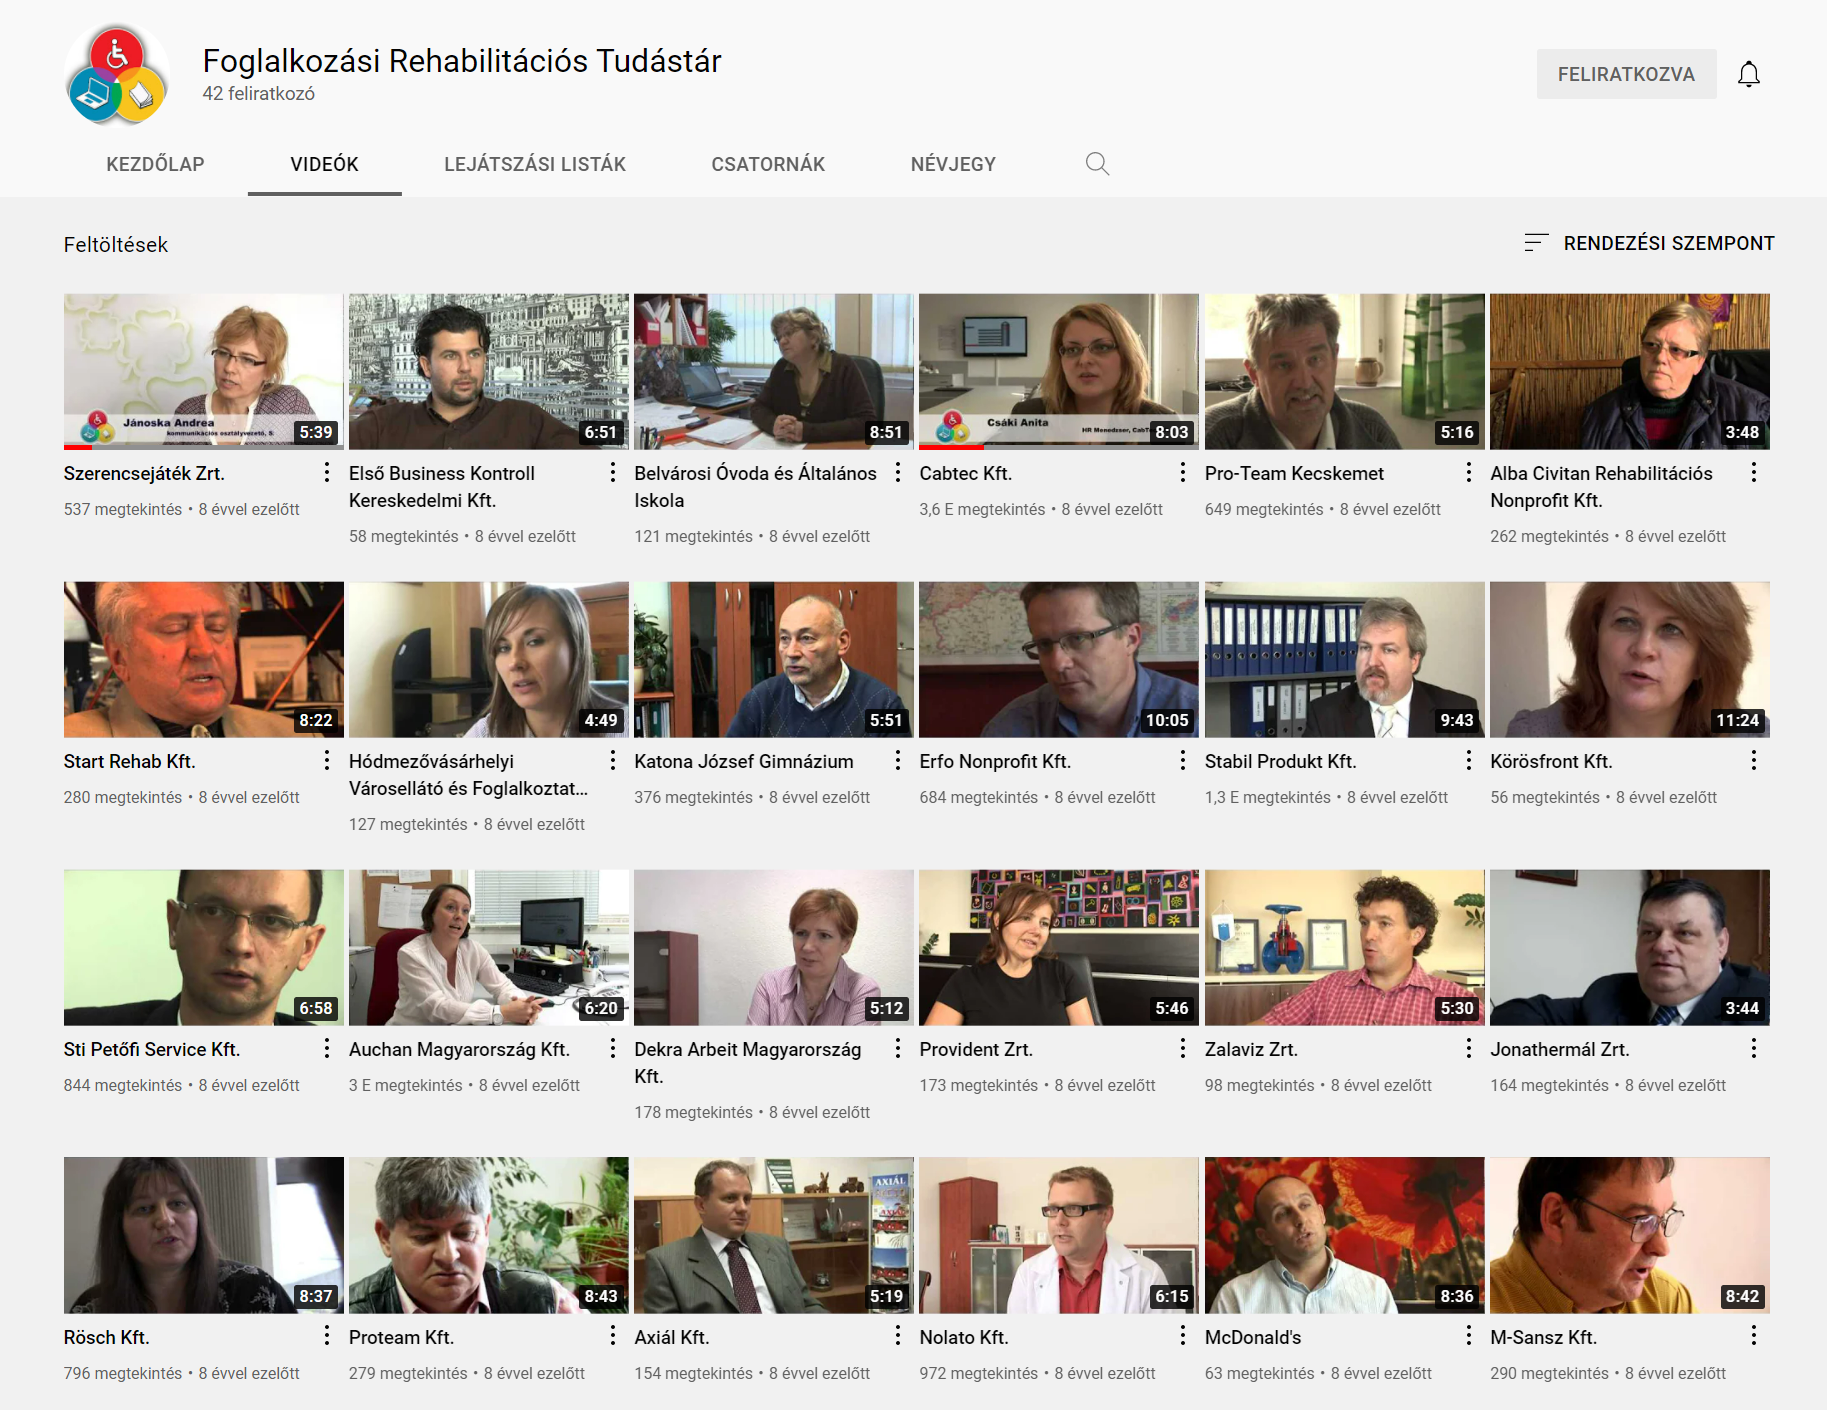The width and height of the screenshot is (1827, 1410).
Task: Open options menu for Katona József Gimnázium
Action: 897,761
